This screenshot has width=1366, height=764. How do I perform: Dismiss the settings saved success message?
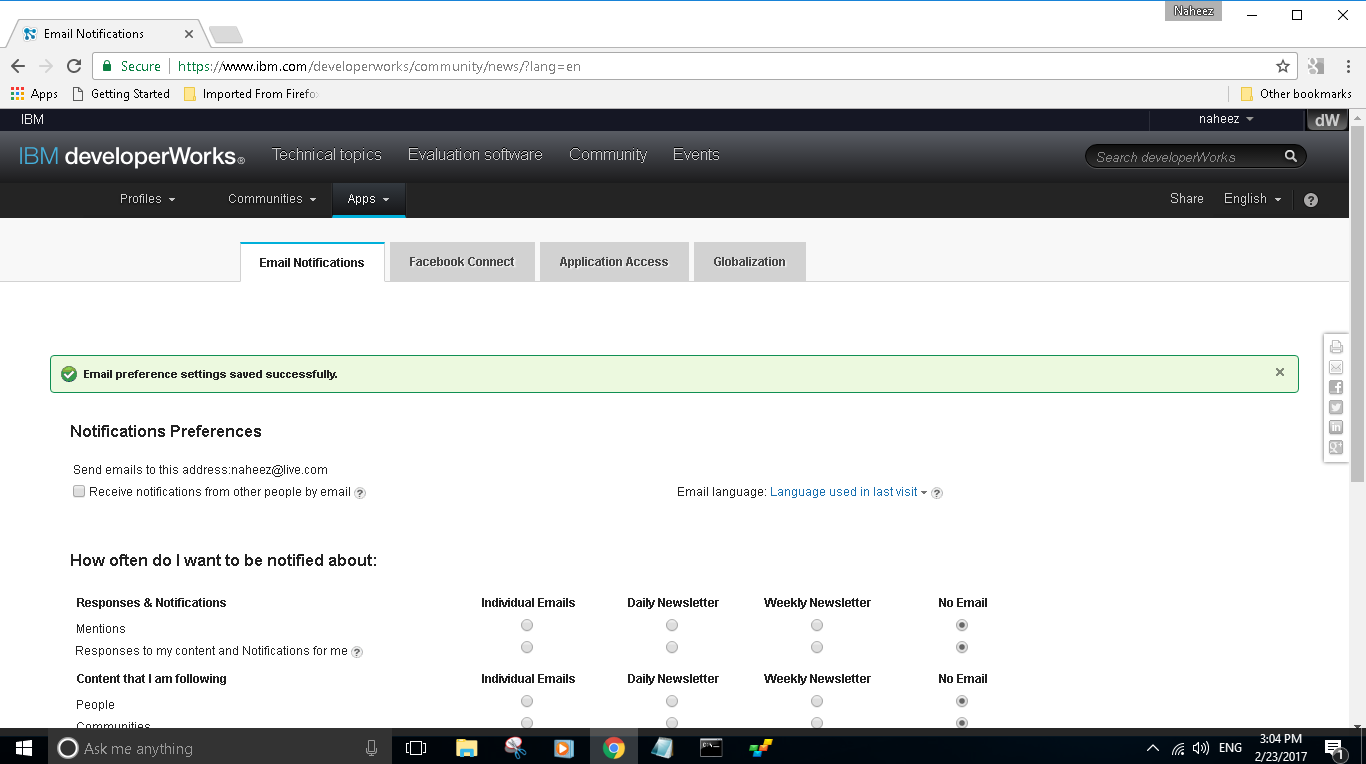[1280, 372]
